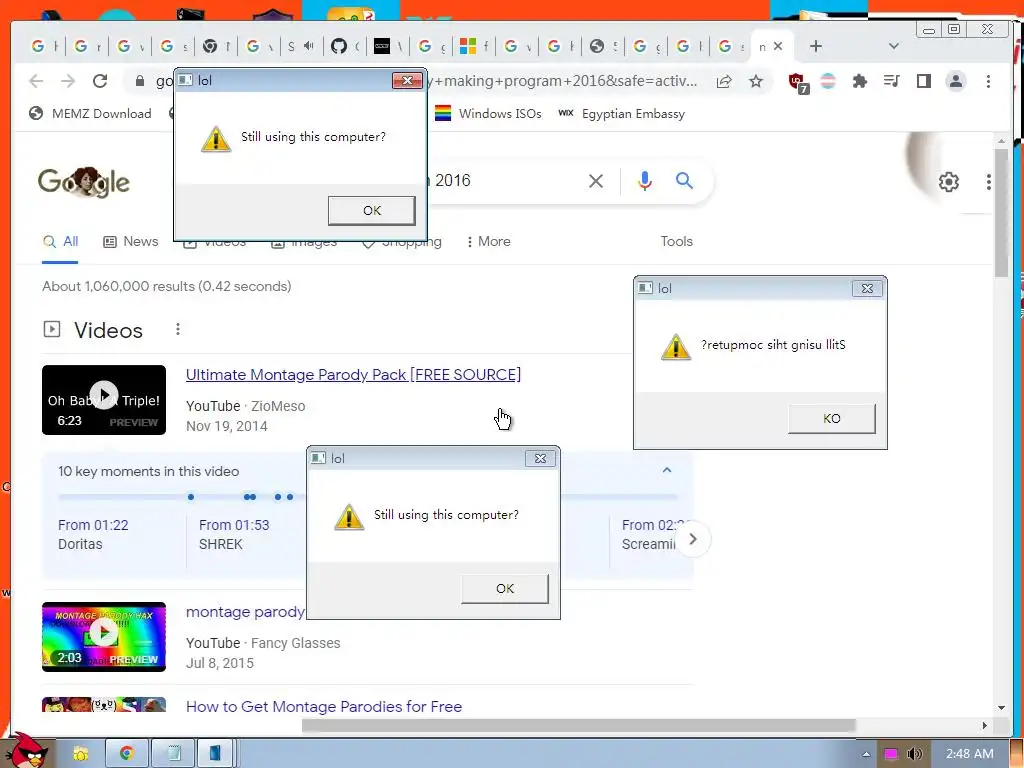Click the page vertical scrollbar thumb
This screenshot has width=1024, height=768.
(x=1001, y=212)
